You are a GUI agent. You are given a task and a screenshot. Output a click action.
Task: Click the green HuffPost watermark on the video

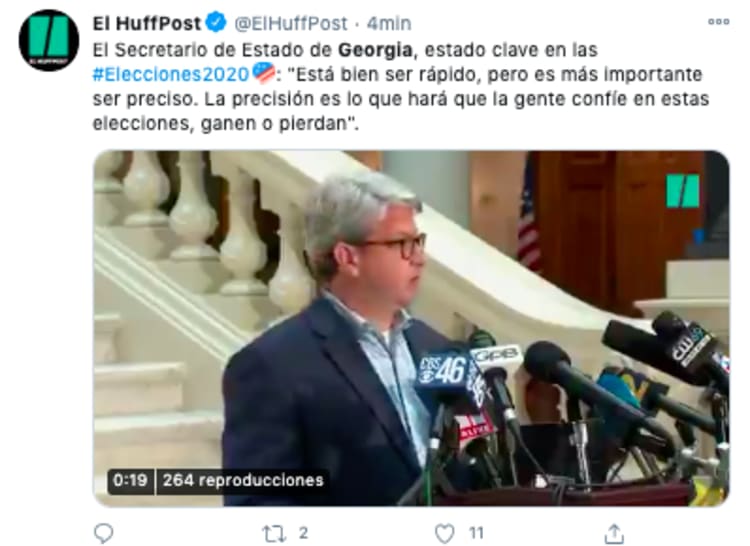click(x=683, y=191)
